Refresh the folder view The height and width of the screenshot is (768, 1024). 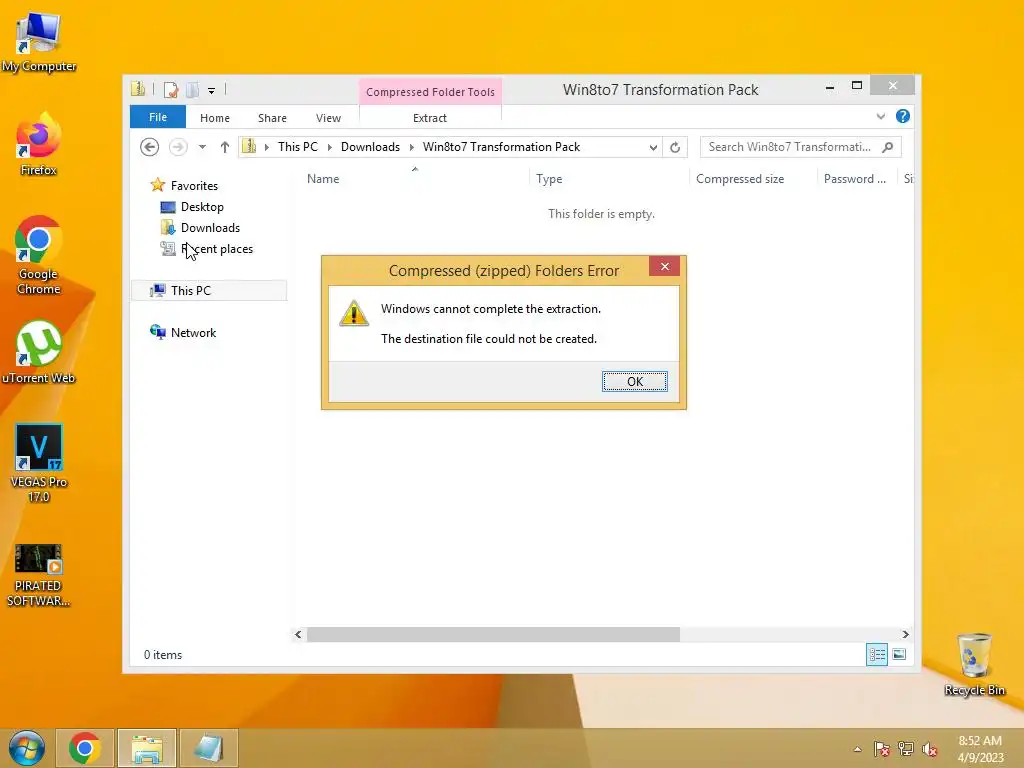pyautogui.click(x=675, y=148)
